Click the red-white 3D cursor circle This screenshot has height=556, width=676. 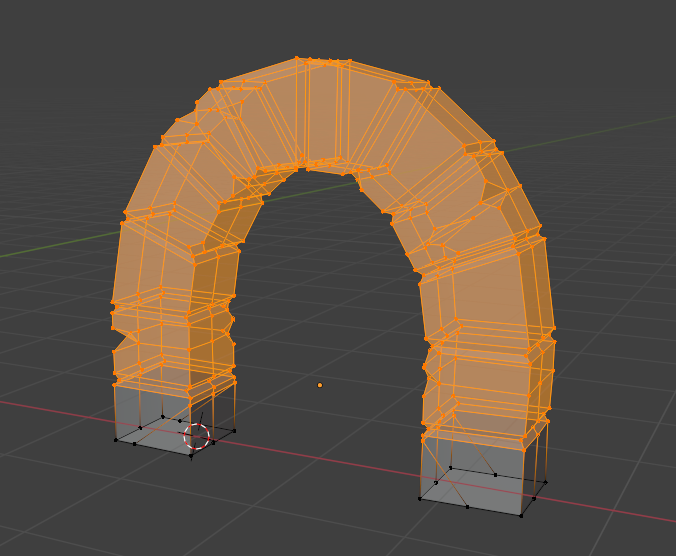point(197,436)
